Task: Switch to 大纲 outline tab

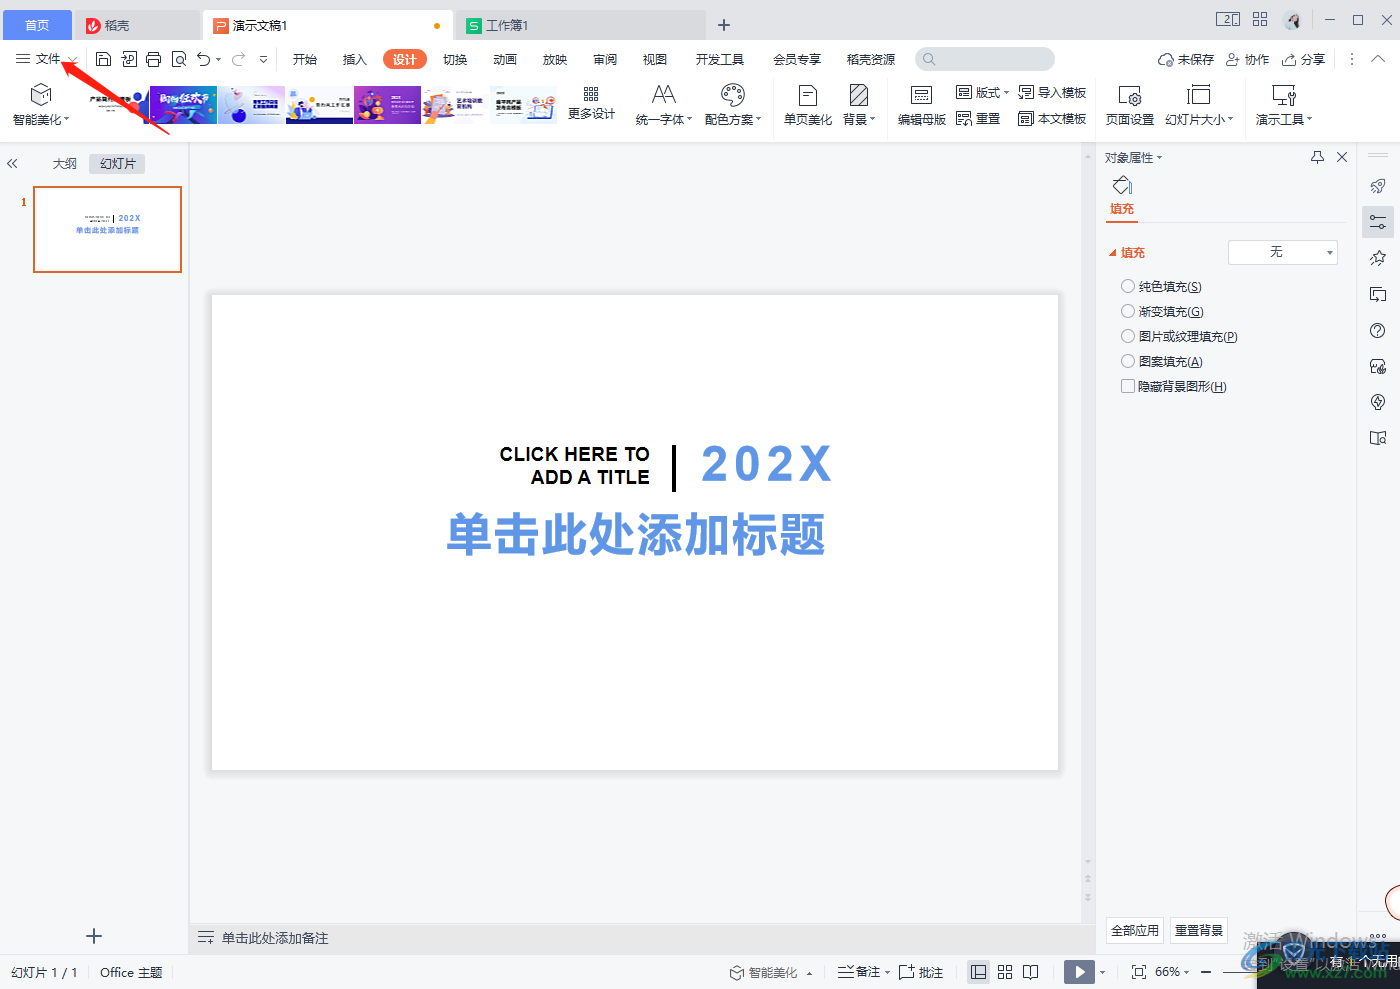Action: pyautogui.click(x=65, y=164)
